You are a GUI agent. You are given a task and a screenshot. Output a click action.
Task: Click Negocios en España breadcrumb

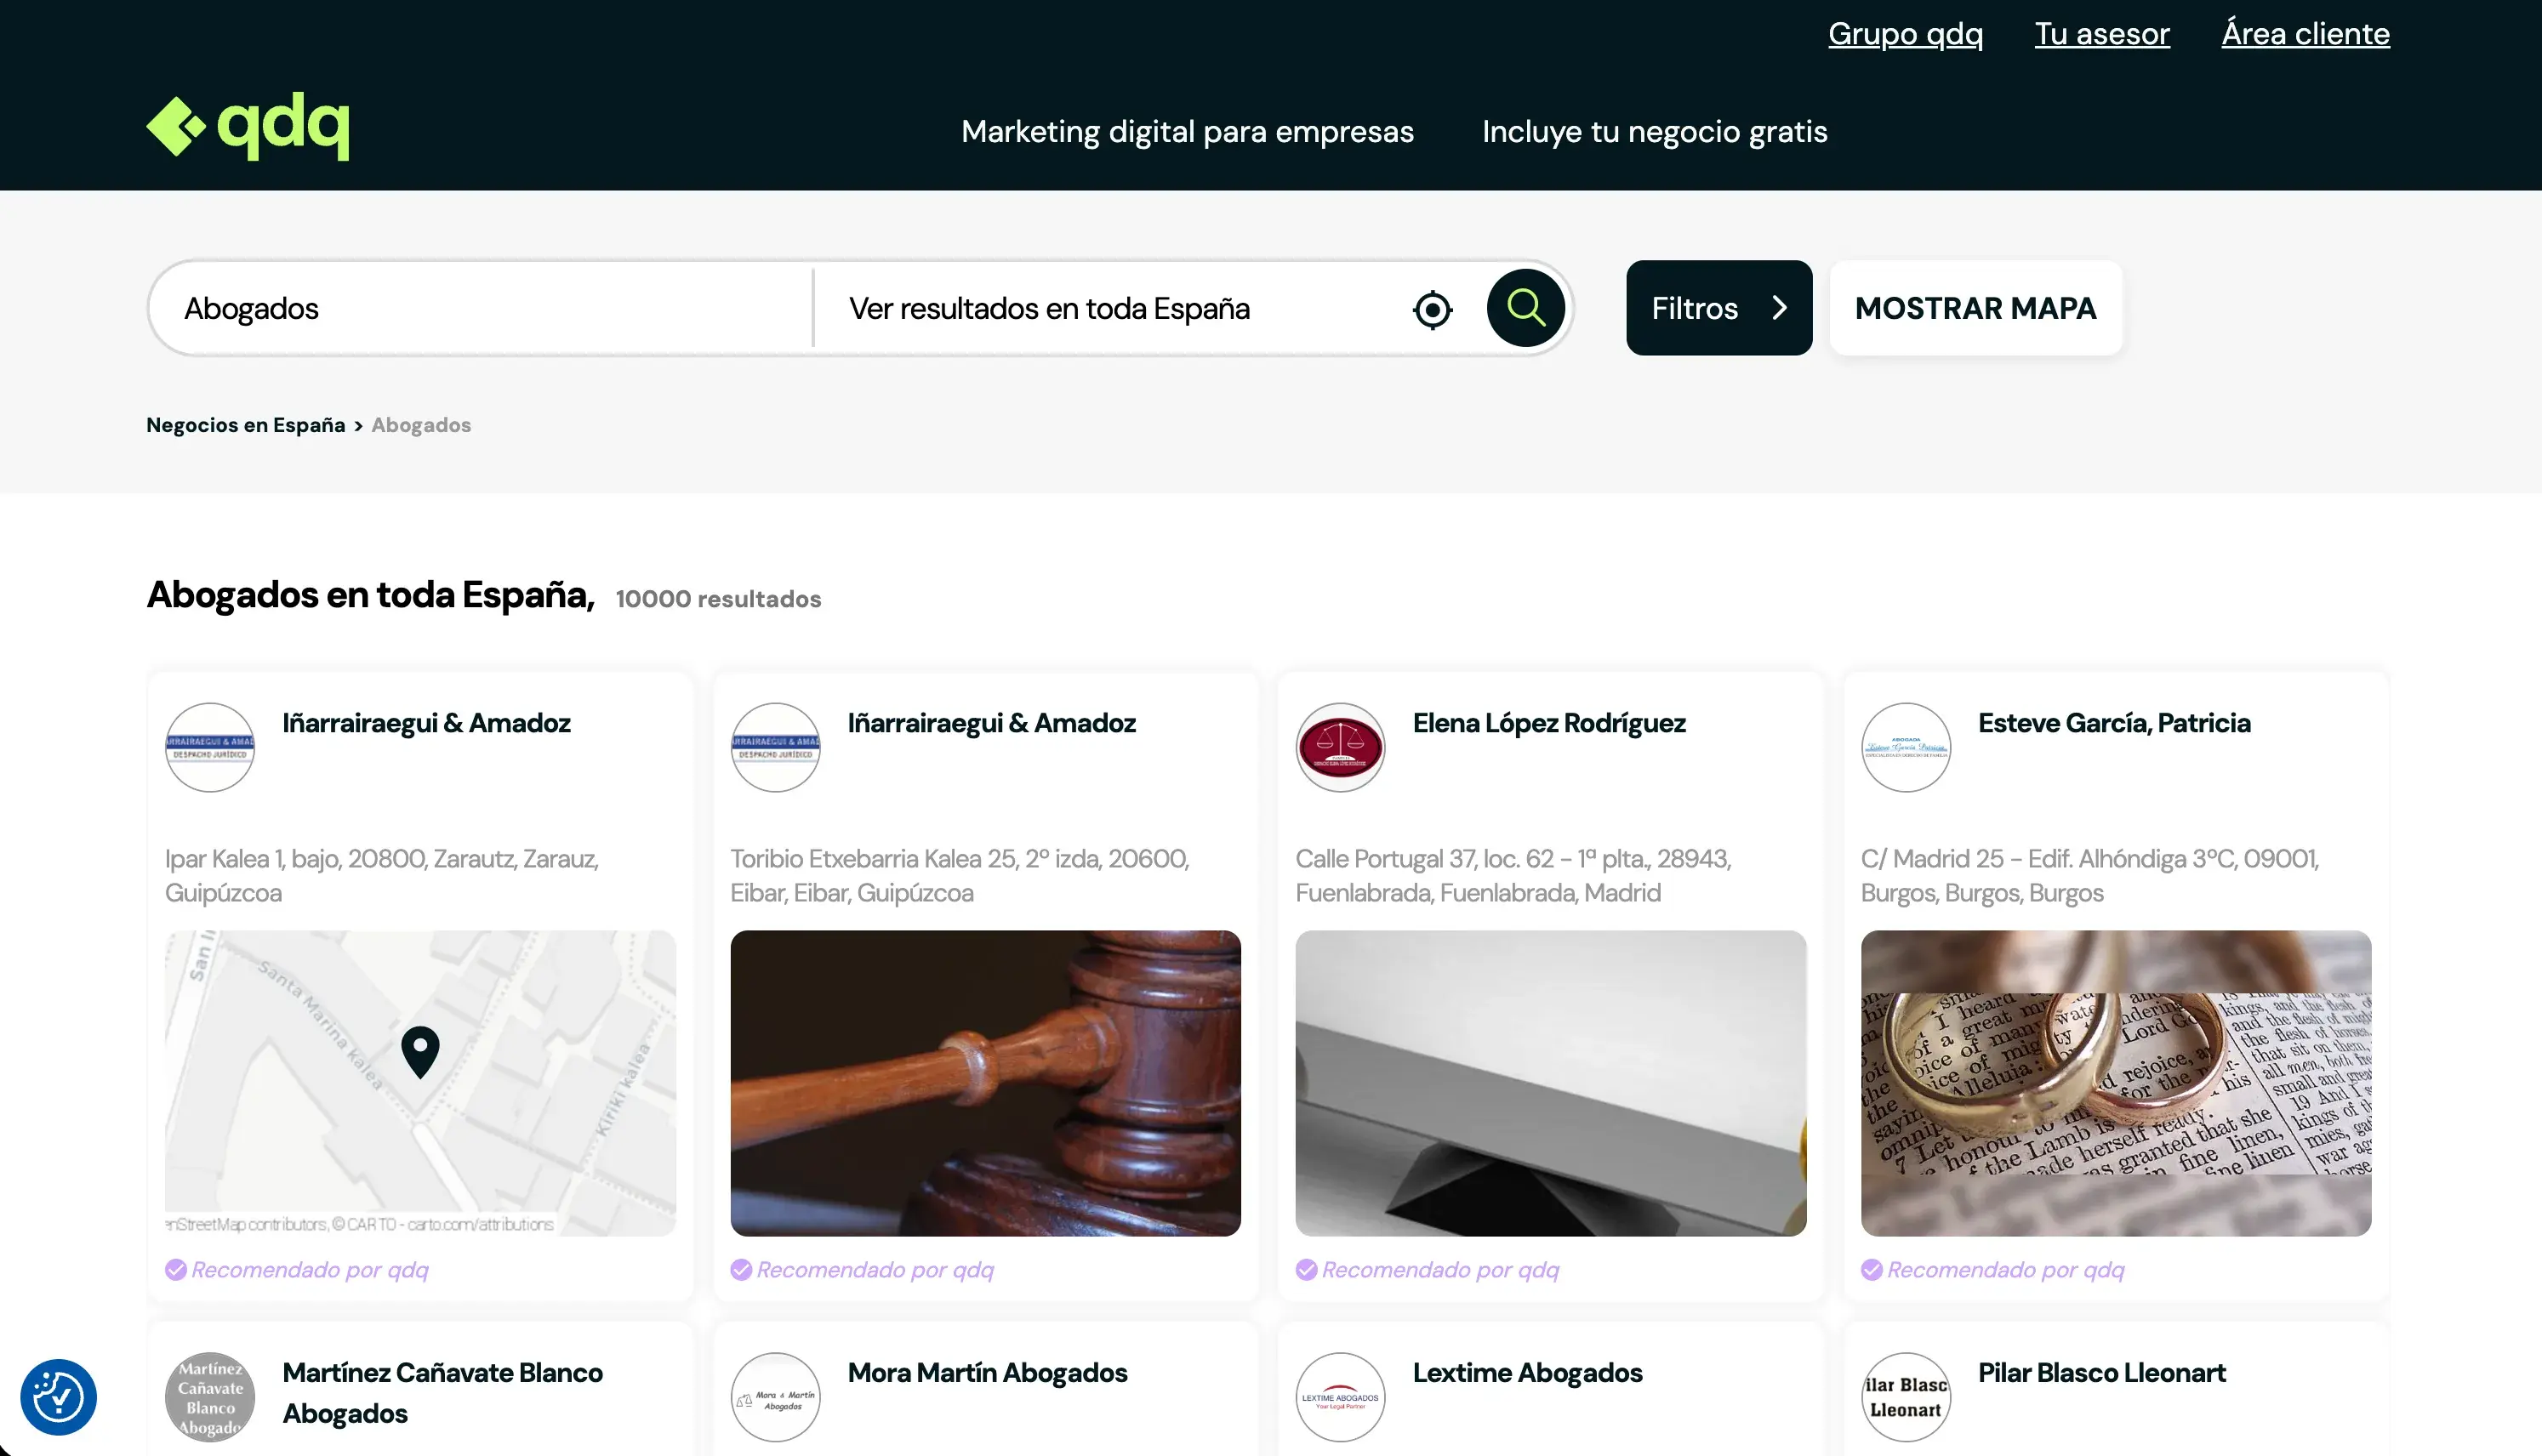pos(246,425)
